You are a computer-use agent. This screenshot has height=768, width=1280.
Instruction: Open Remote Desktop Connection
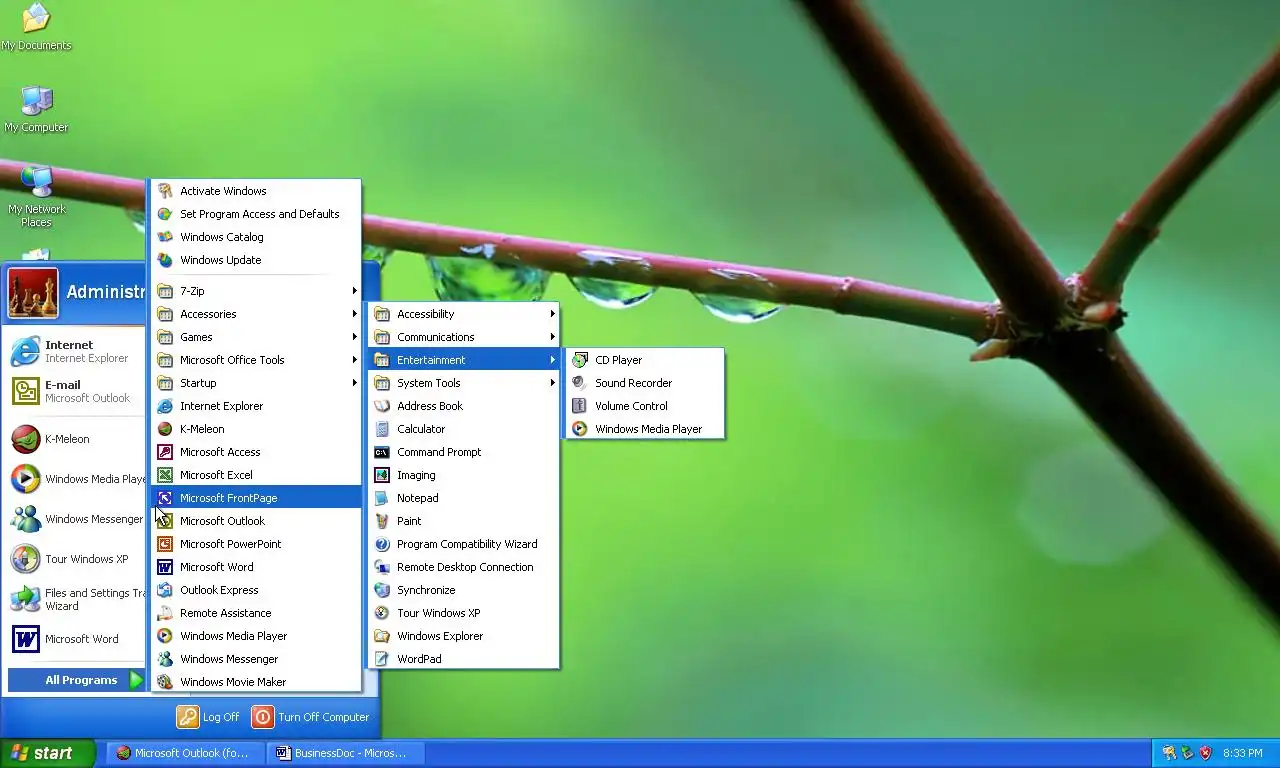463,567
